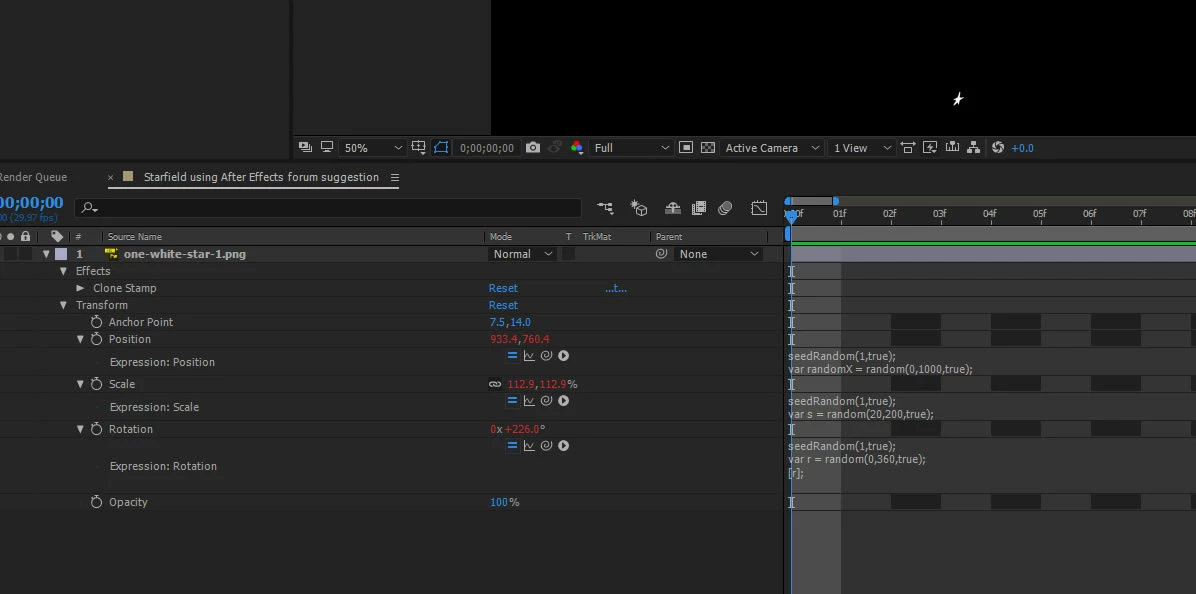Select layer one-white-star-1.png name
The width and height of the screenshot is (1196, 594).
coord(185,254)
